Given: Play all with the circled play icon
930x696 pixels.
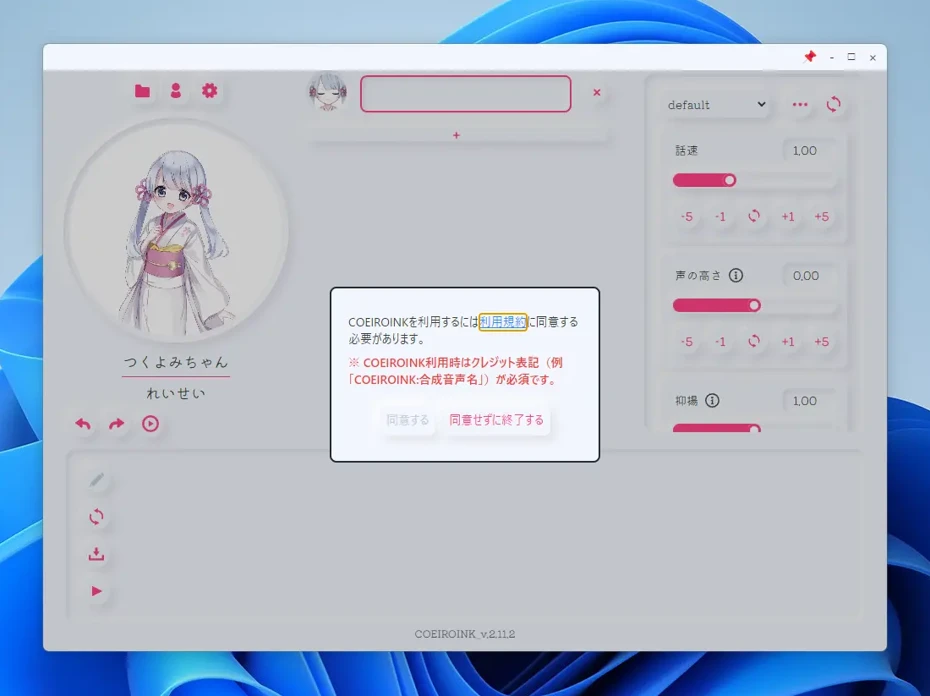Looking at the screenshot, I should point(150,424).
